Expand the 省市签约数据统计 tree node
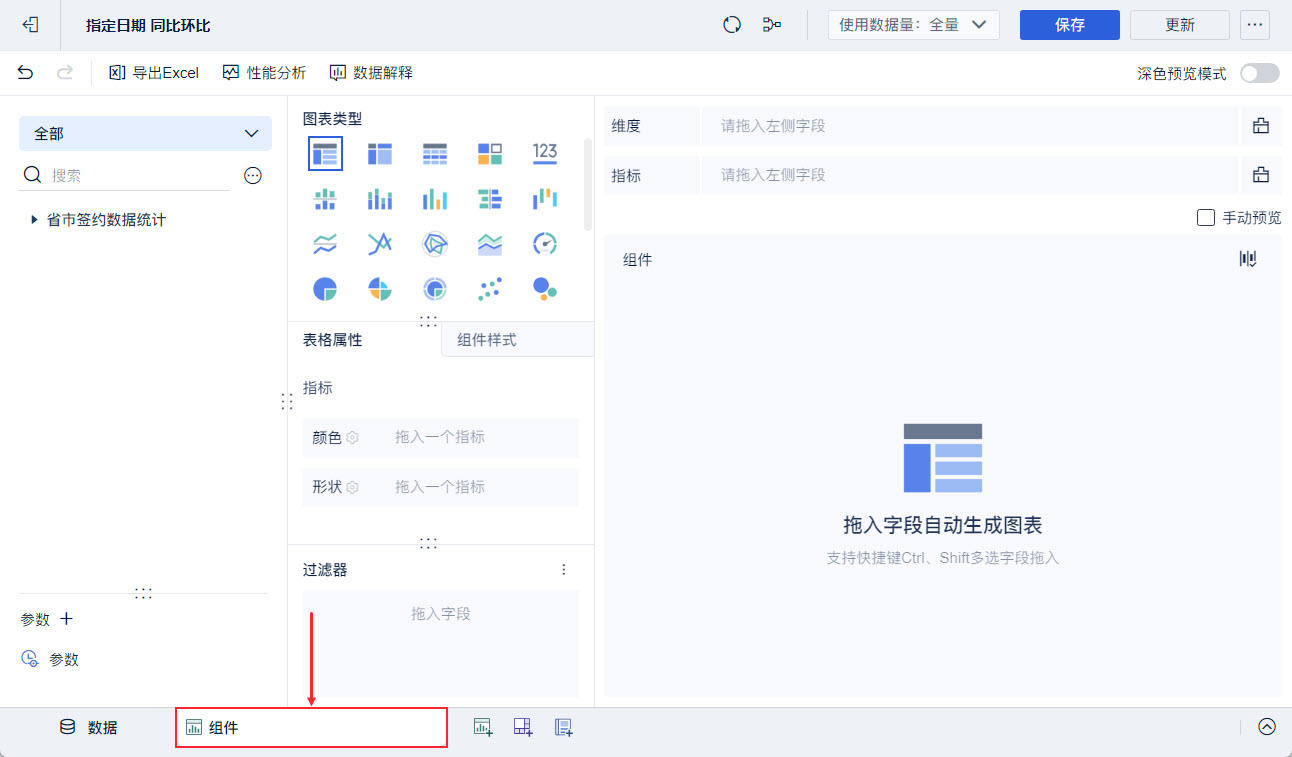Viewport: 1292px width, 757px height. 35,219
